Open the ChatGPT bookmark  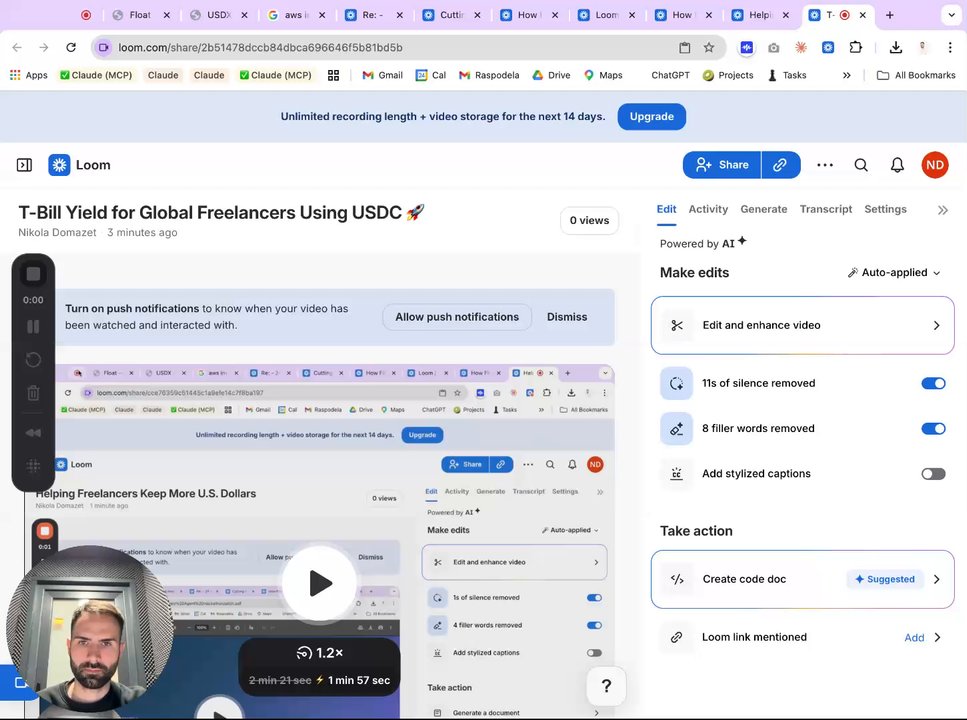(670, 75)
